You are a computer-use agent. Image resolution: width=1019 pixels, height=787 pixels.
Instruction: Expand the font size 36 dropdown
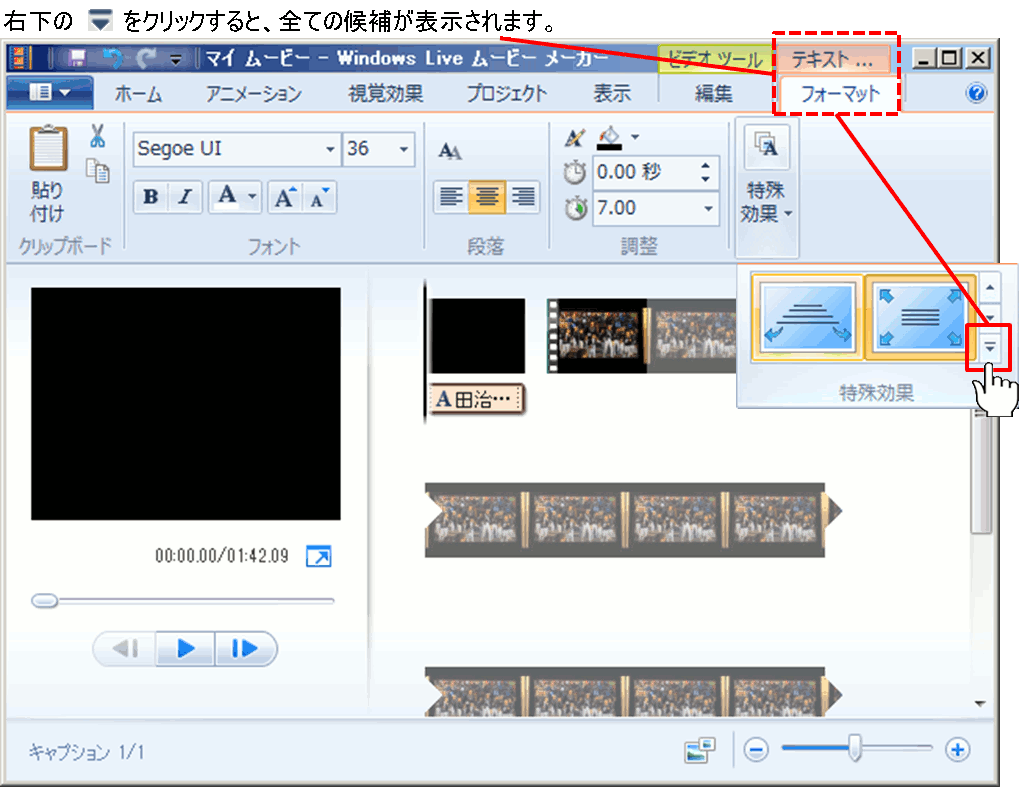(x=405, y=150)
